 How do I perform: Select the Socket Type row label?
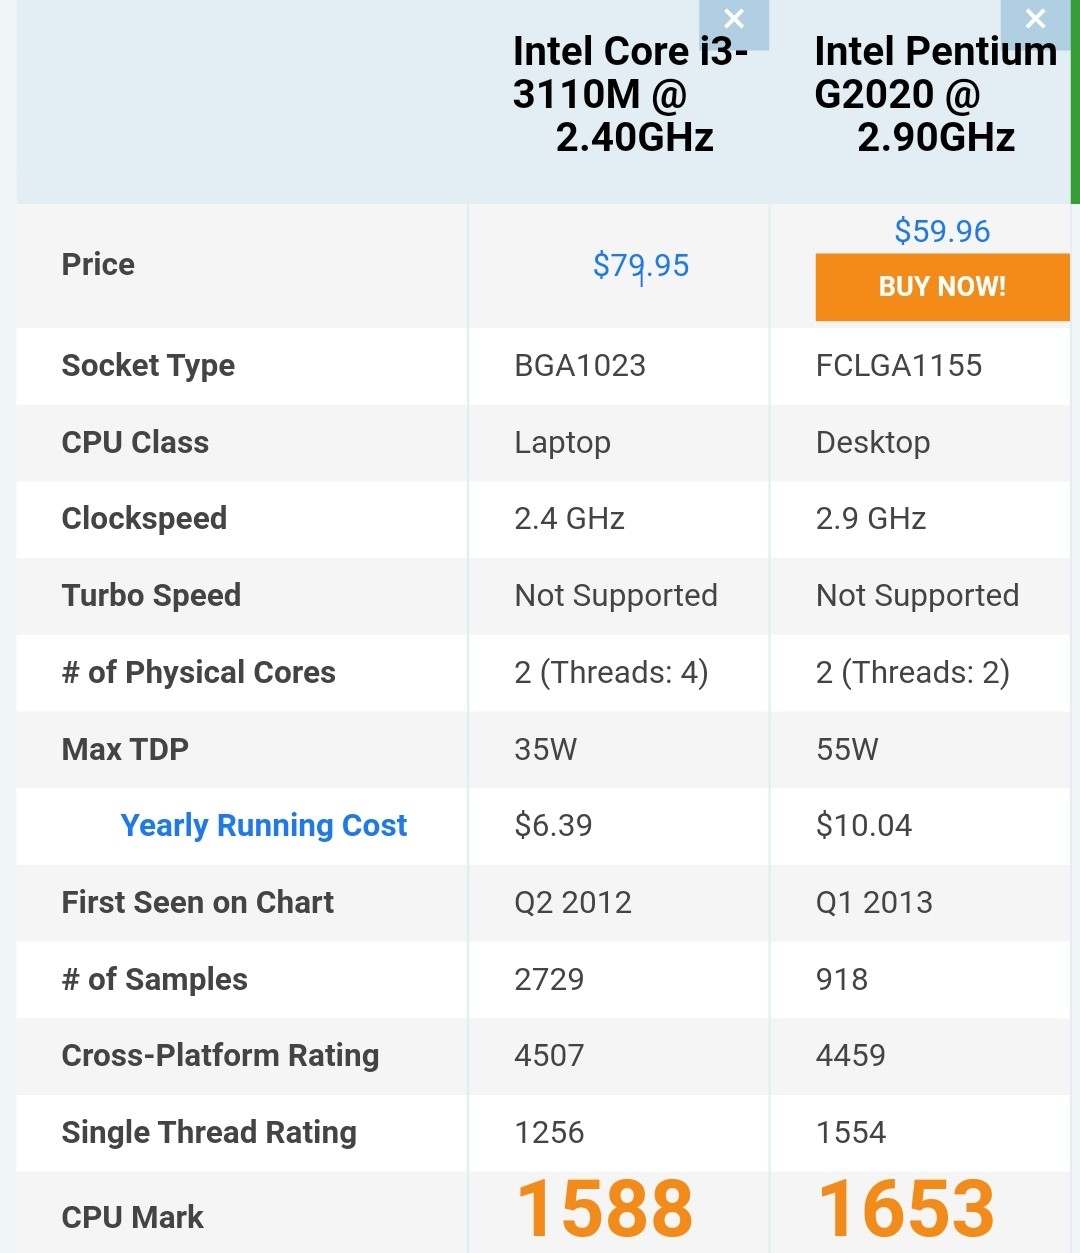[x=148, y=366]
